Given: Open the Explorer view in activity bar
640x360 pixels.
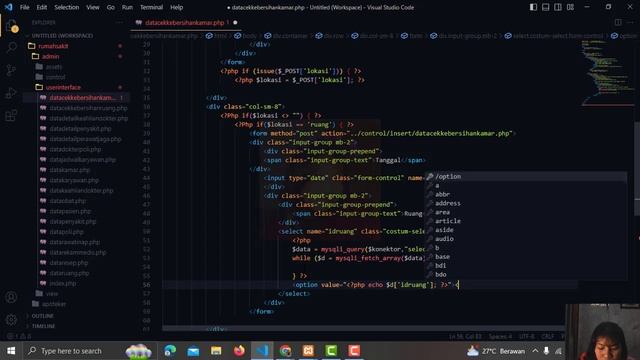Looking at the screenshot, I should point(11,27).
